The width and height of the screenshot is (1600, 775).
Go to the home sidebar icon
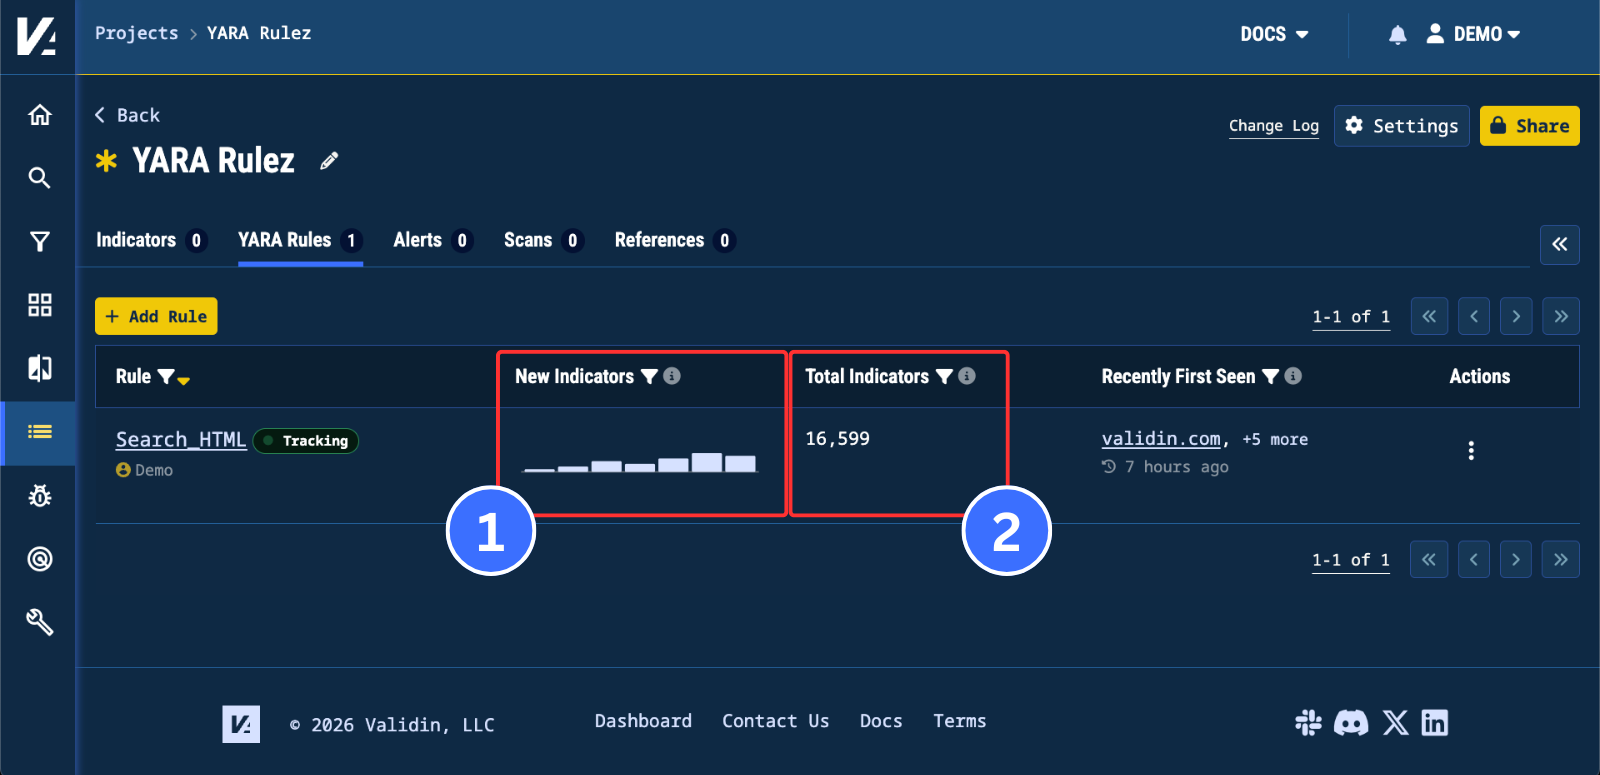coord(40,115)
